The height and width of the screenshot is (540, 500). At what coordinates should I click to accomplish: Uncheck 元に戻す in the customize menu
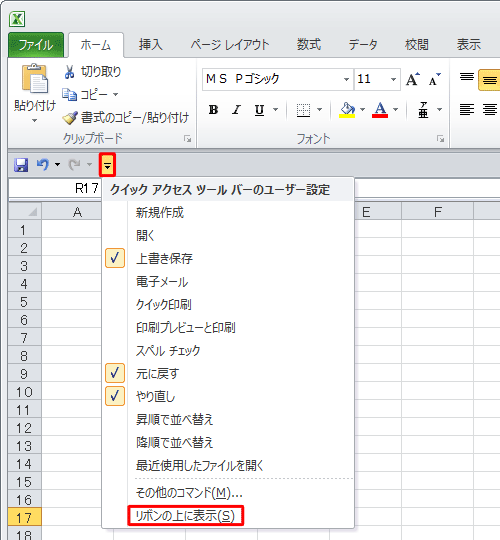pyautogui.click(x=115, y=373)
